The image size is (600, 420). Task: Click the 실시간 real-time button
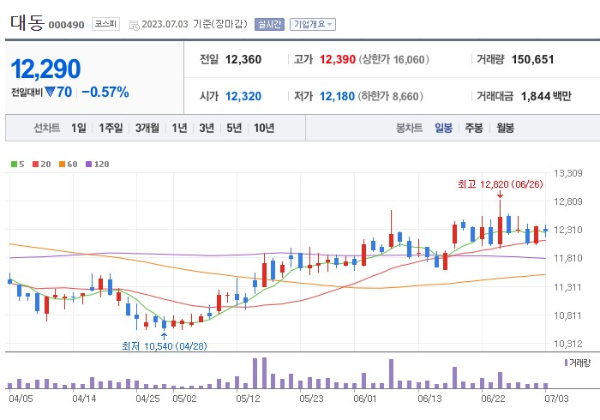pos(269,24)
